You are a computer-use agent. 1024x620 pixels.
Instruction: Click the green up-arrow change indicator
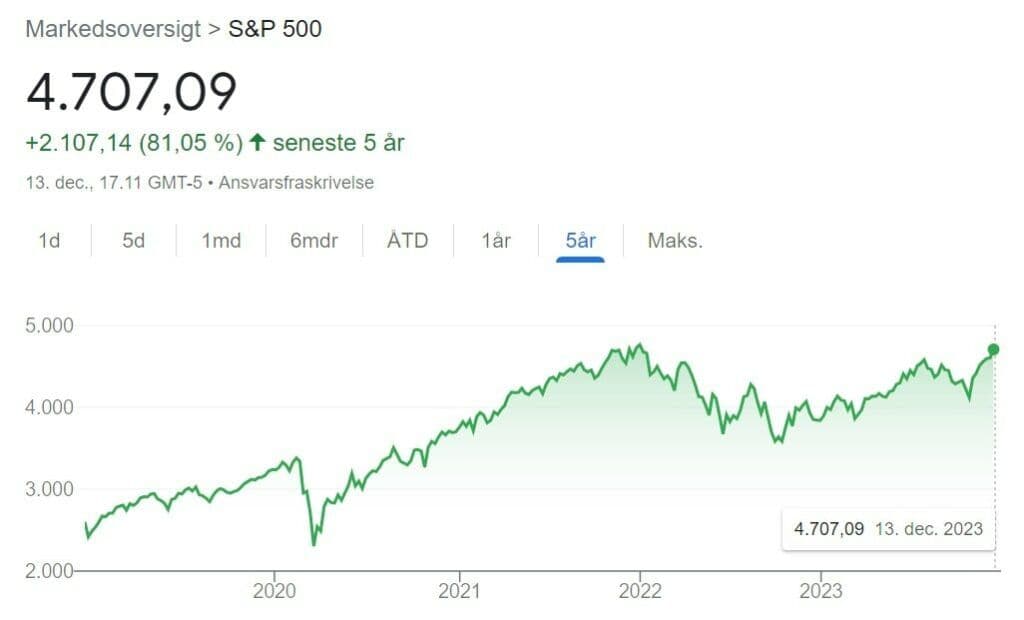[x=257, y=143]
